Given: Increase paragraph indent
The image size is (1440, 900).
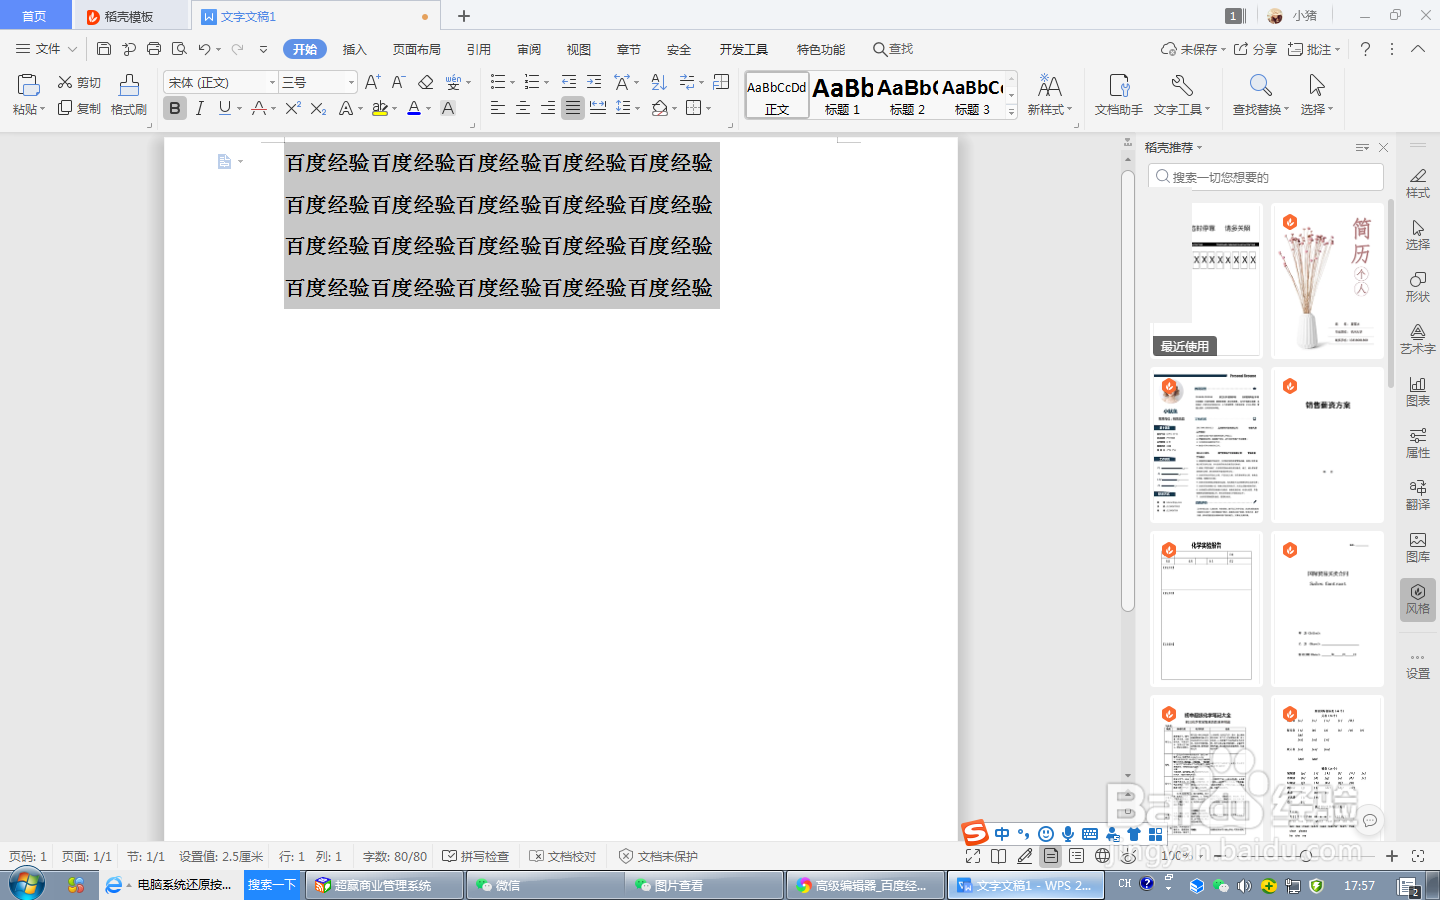Looking at the screenshot, I should click(594, 82).
